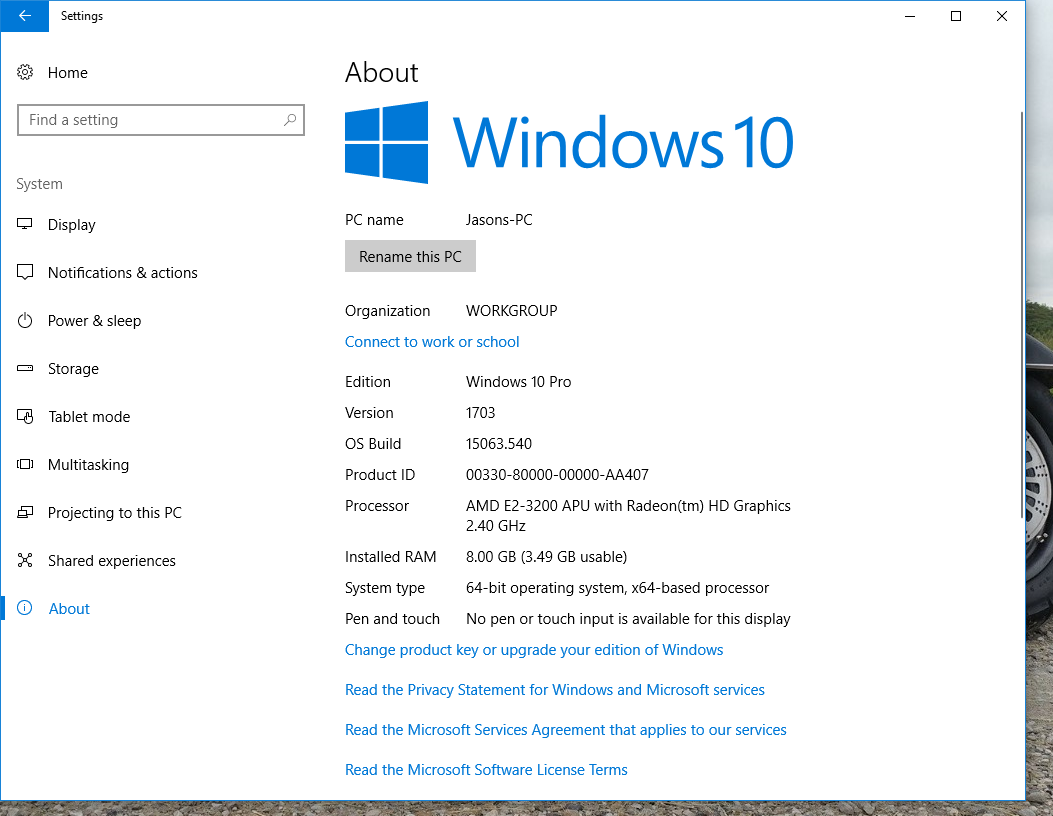Open the Multitasking settings page
This screenshot has width=1053, height=816.
point(88,465)
